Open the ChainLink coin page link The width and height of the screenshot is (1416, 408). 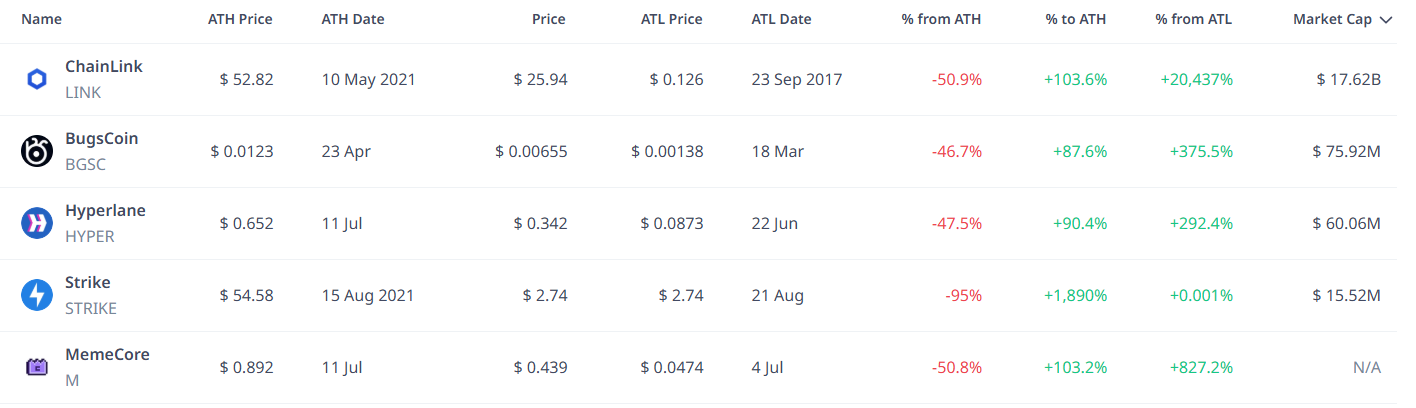coord(104,67)
